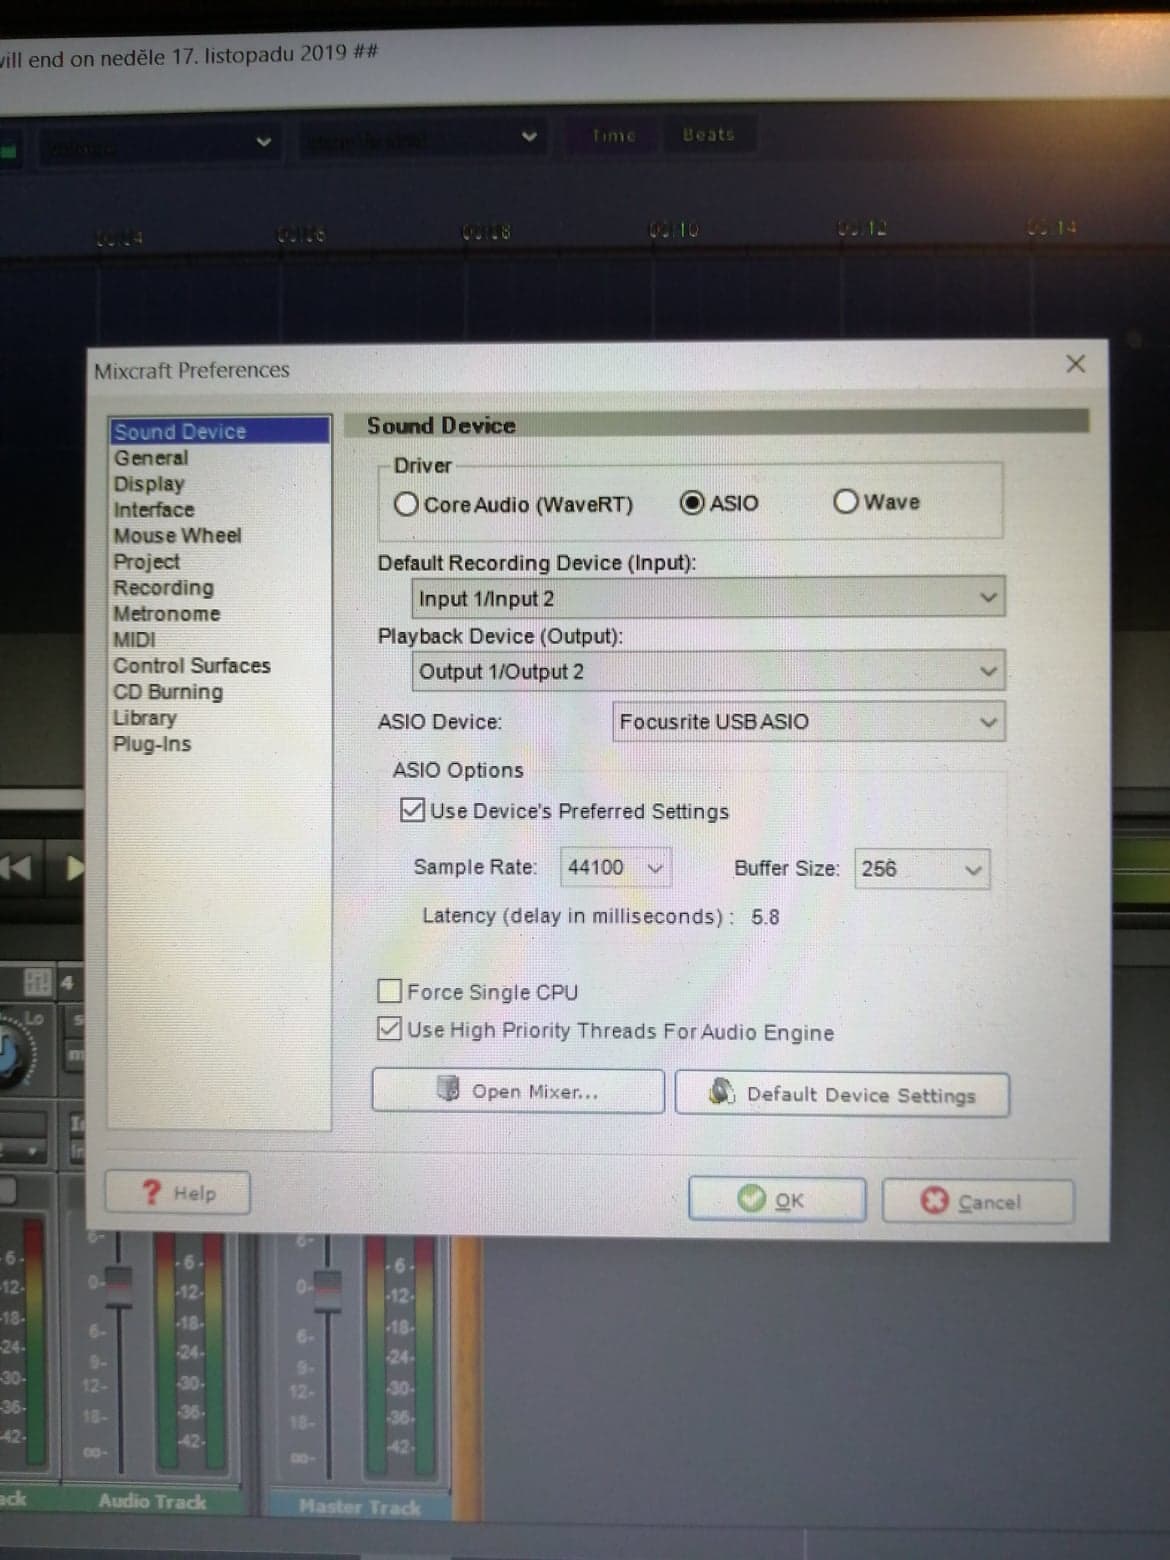Click the Help question mark button

coord(178,1192)
